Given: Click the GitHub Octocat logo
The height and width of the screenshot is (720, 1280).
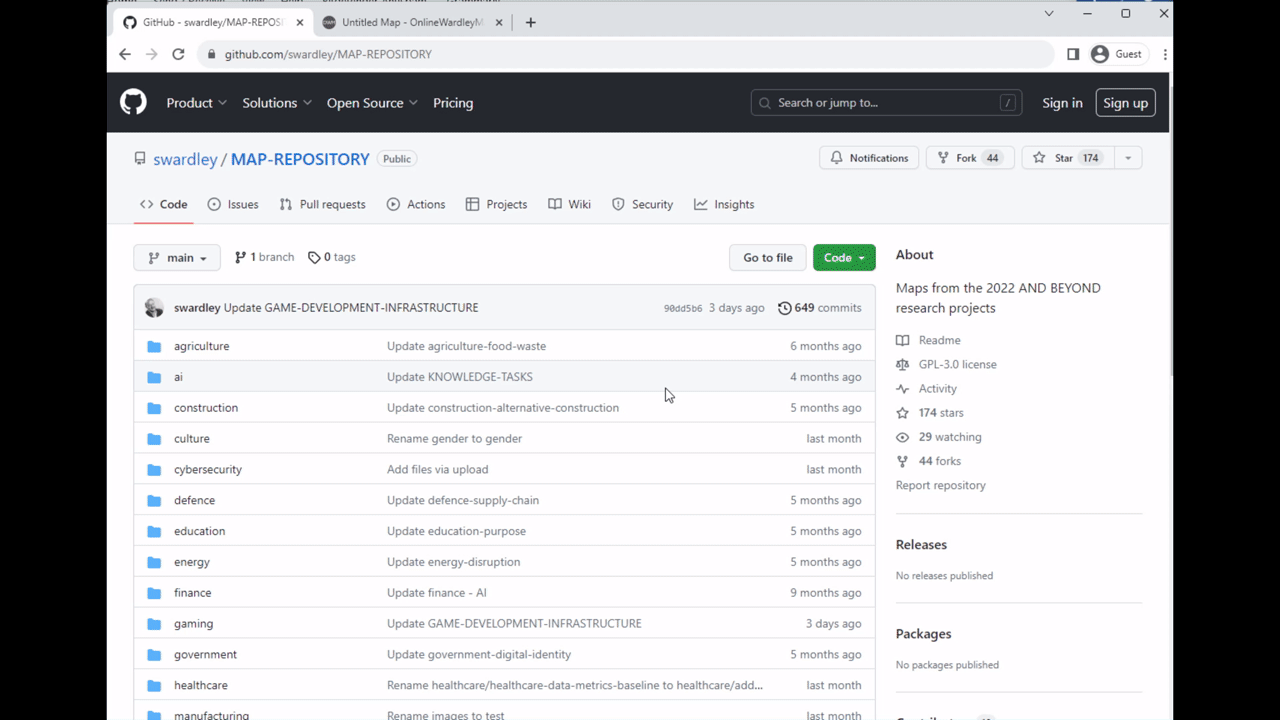Looking at the screenshot, I should (133, 102).
